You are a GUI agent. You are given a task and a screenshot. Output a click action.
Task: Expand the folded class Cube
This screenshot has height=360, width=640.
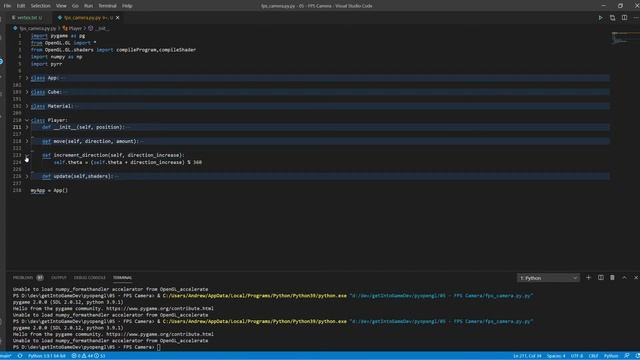pyautogui.click(x=27, y=92)
